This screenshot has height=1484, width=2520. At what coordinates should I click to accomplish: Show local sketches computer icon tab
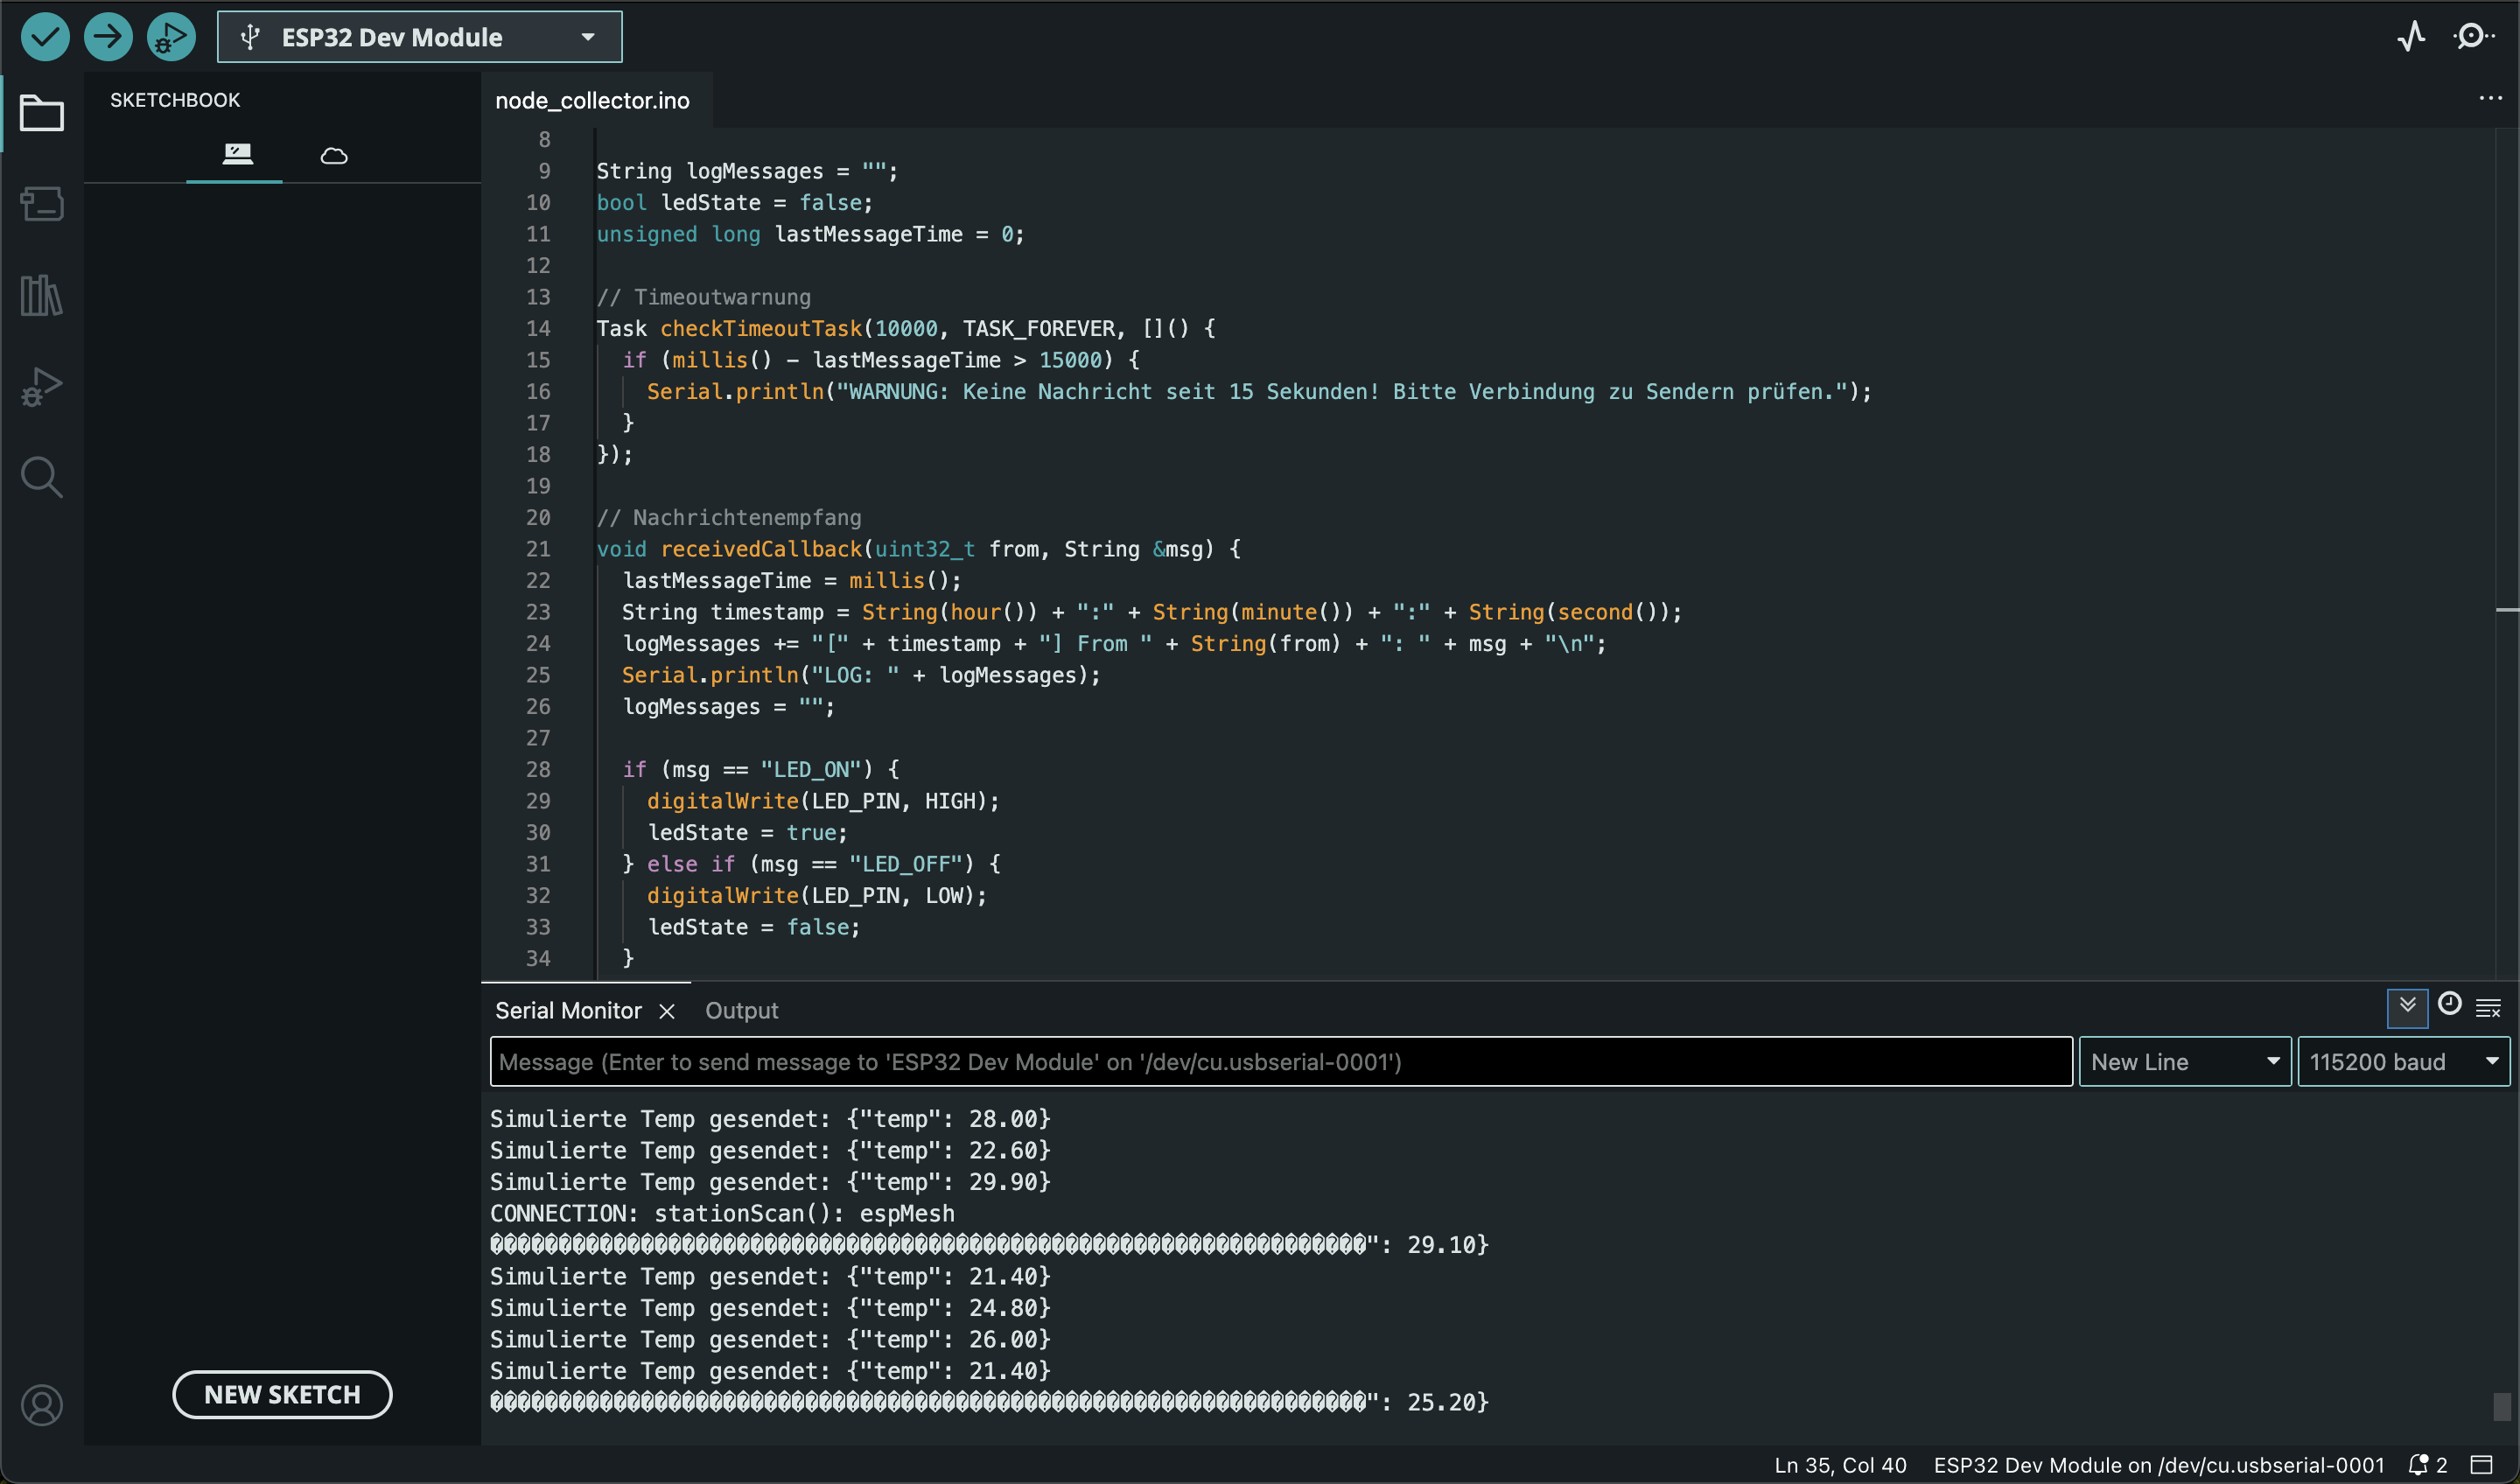pos(237,154)
